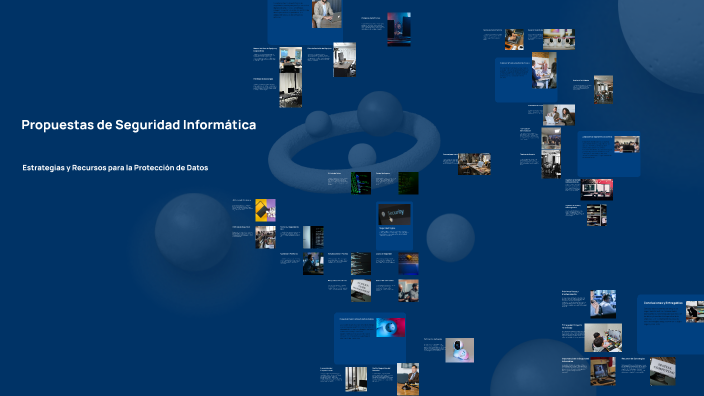Click orange-toned person at laptop thumbnail
The width and height of the screenshot is (704, 396).
tap(514, 40)
